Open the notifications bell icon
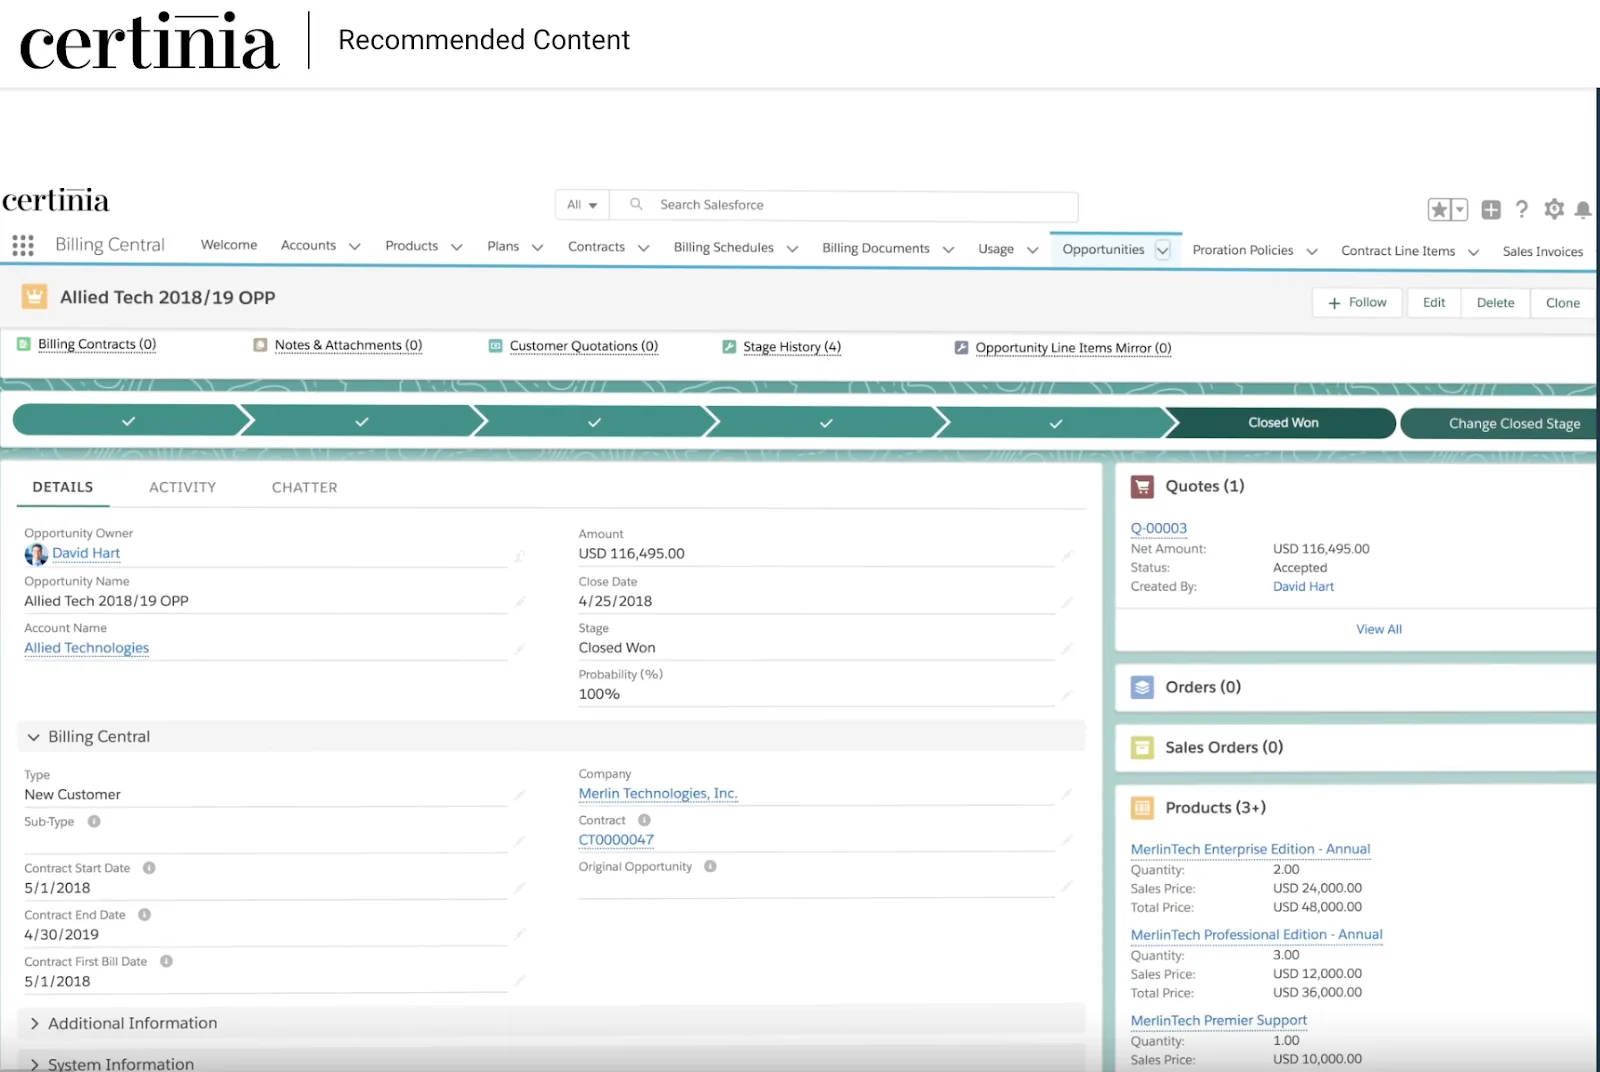The height and width of the screenshot is (1072, 1600). point(1583,210)
